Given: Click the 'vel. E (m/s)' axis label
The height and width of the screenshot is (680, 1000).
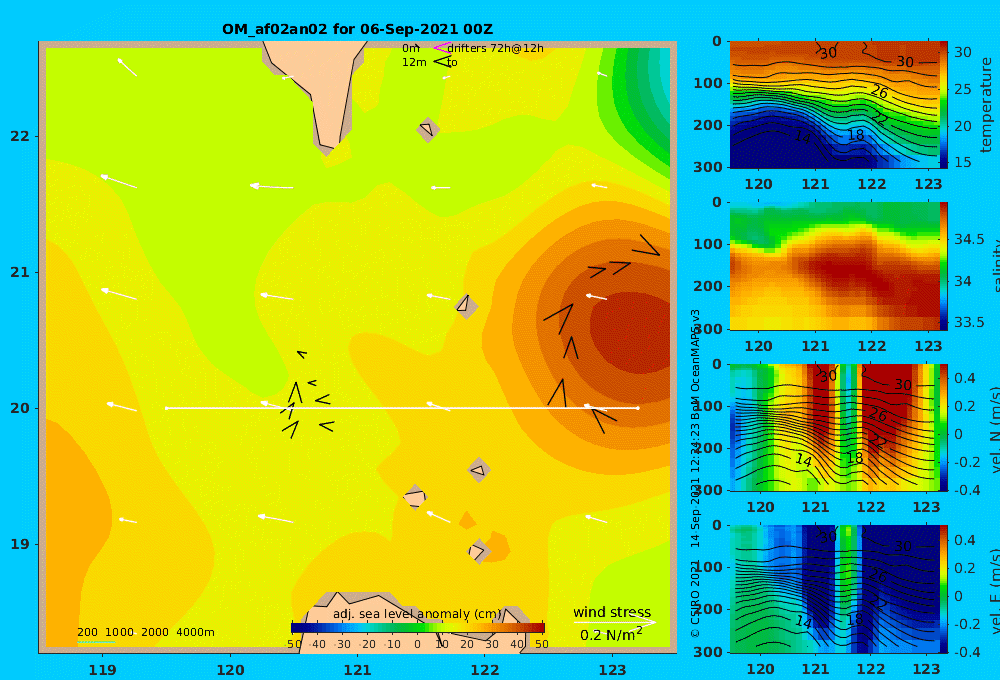Looking at the screenshot, I should 994,590.
